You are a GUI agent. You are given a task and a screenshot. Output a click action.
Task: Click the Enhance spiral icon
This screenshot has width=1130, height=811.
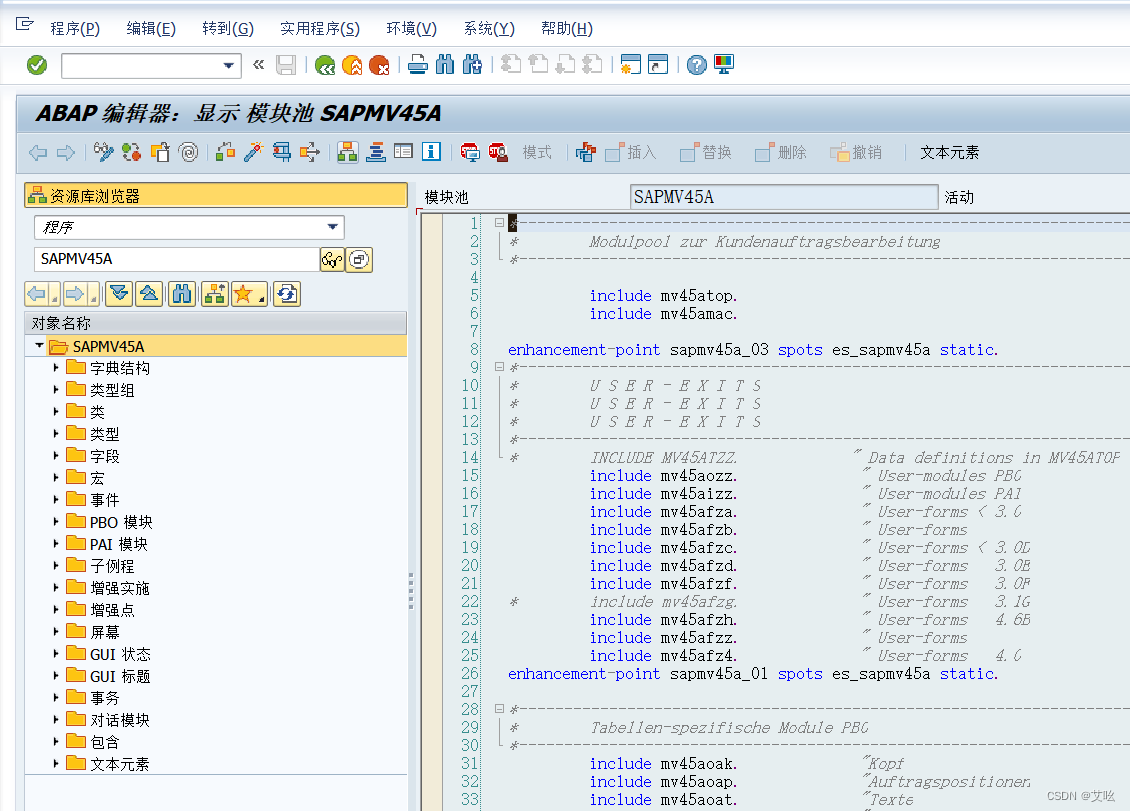coord(188,152)
